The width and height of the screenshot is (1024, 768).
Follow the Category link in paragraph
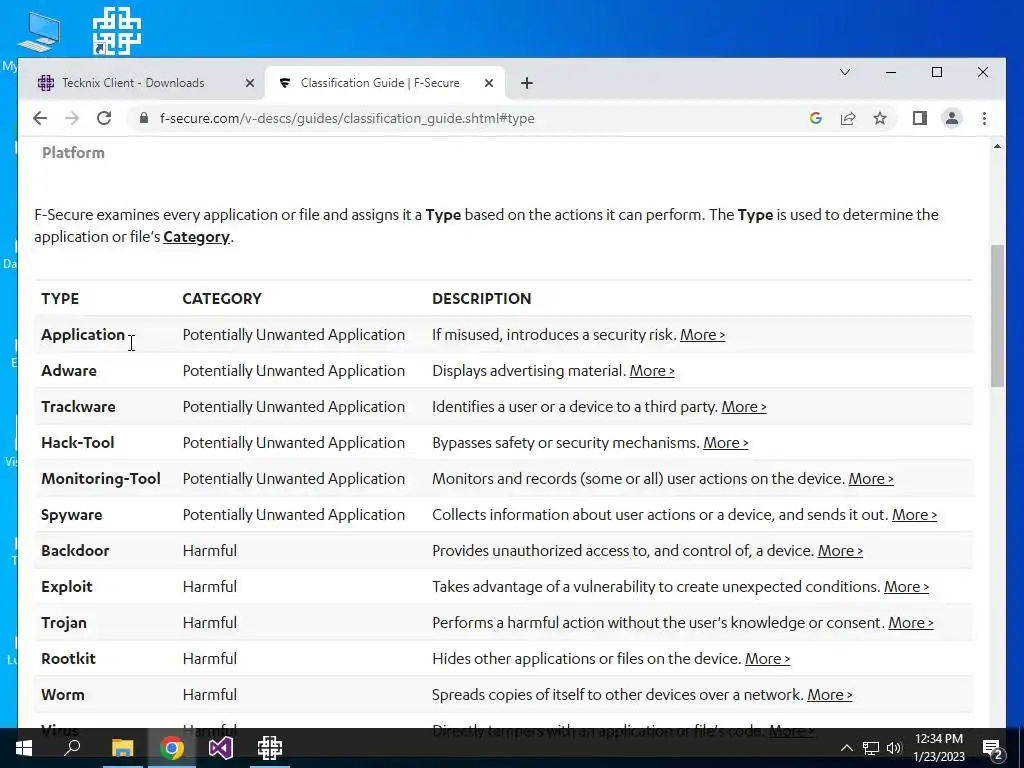[x=196, y=237]
